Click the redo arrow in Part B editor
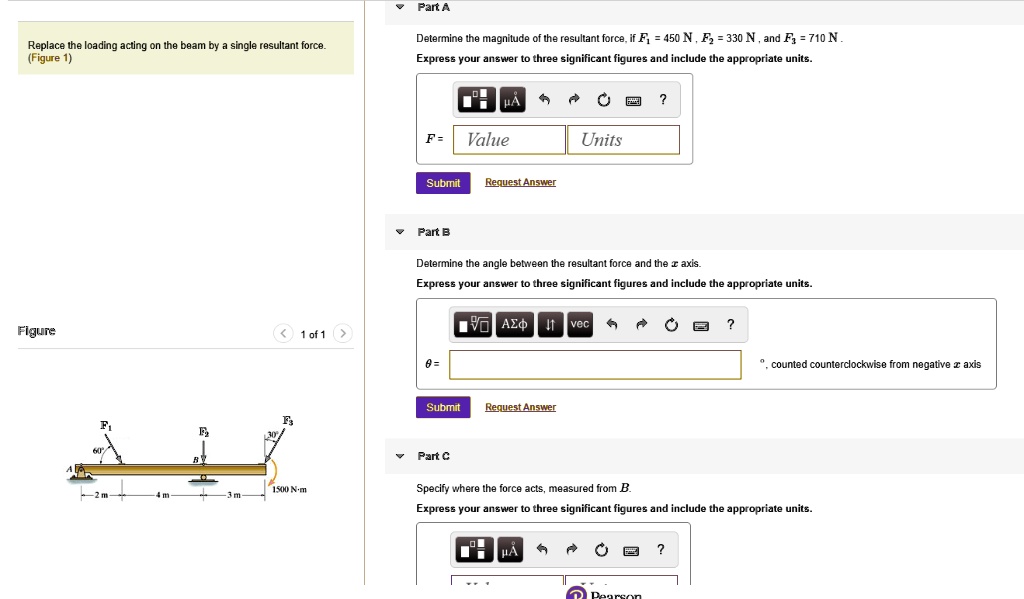Image resolution: width=1024 pixels, height=599 pixels. (640, 324)
